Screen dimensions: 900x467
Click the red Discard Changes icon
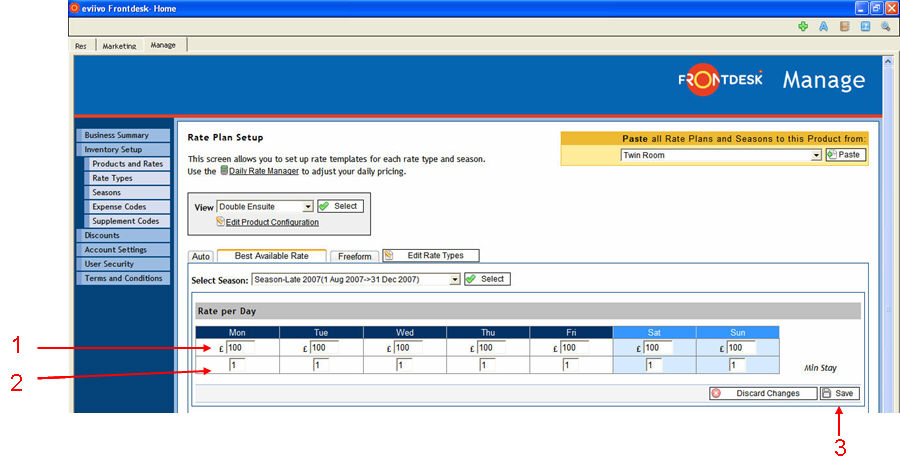tap(716, 393)
